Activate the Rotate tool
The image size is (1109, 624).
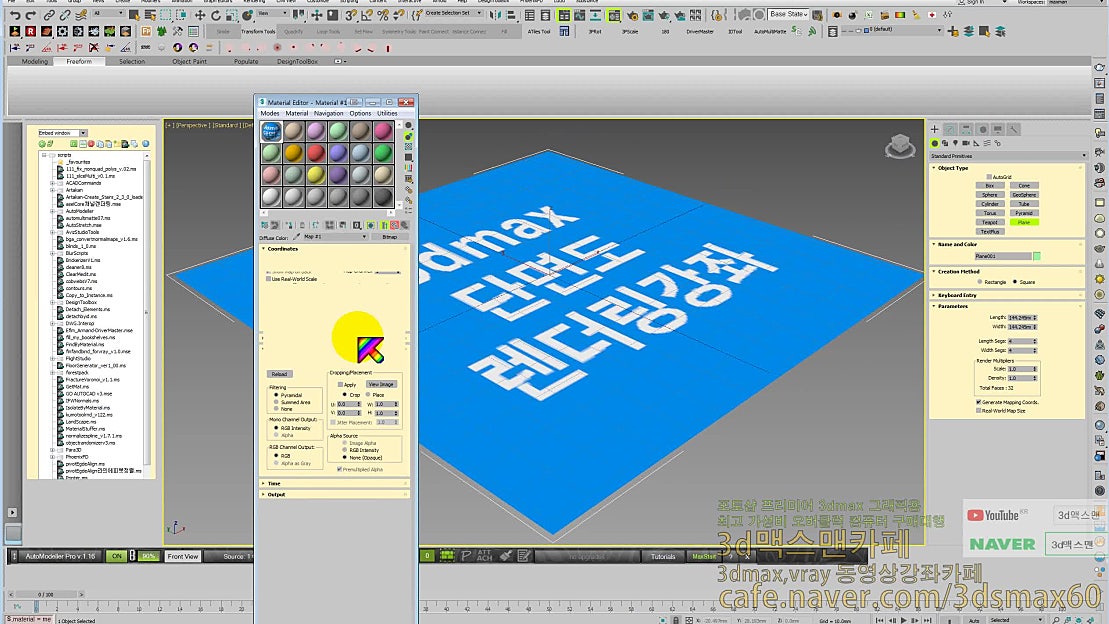point(216,16)
